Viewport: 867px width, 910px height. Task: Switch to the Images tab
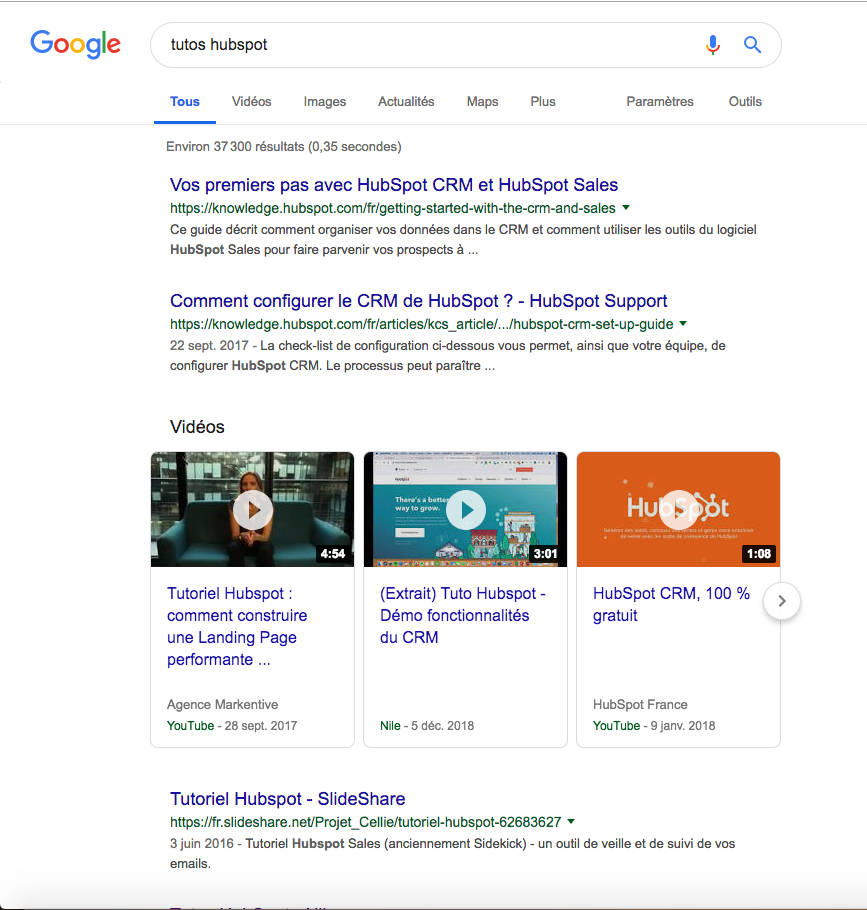(325, 101)
